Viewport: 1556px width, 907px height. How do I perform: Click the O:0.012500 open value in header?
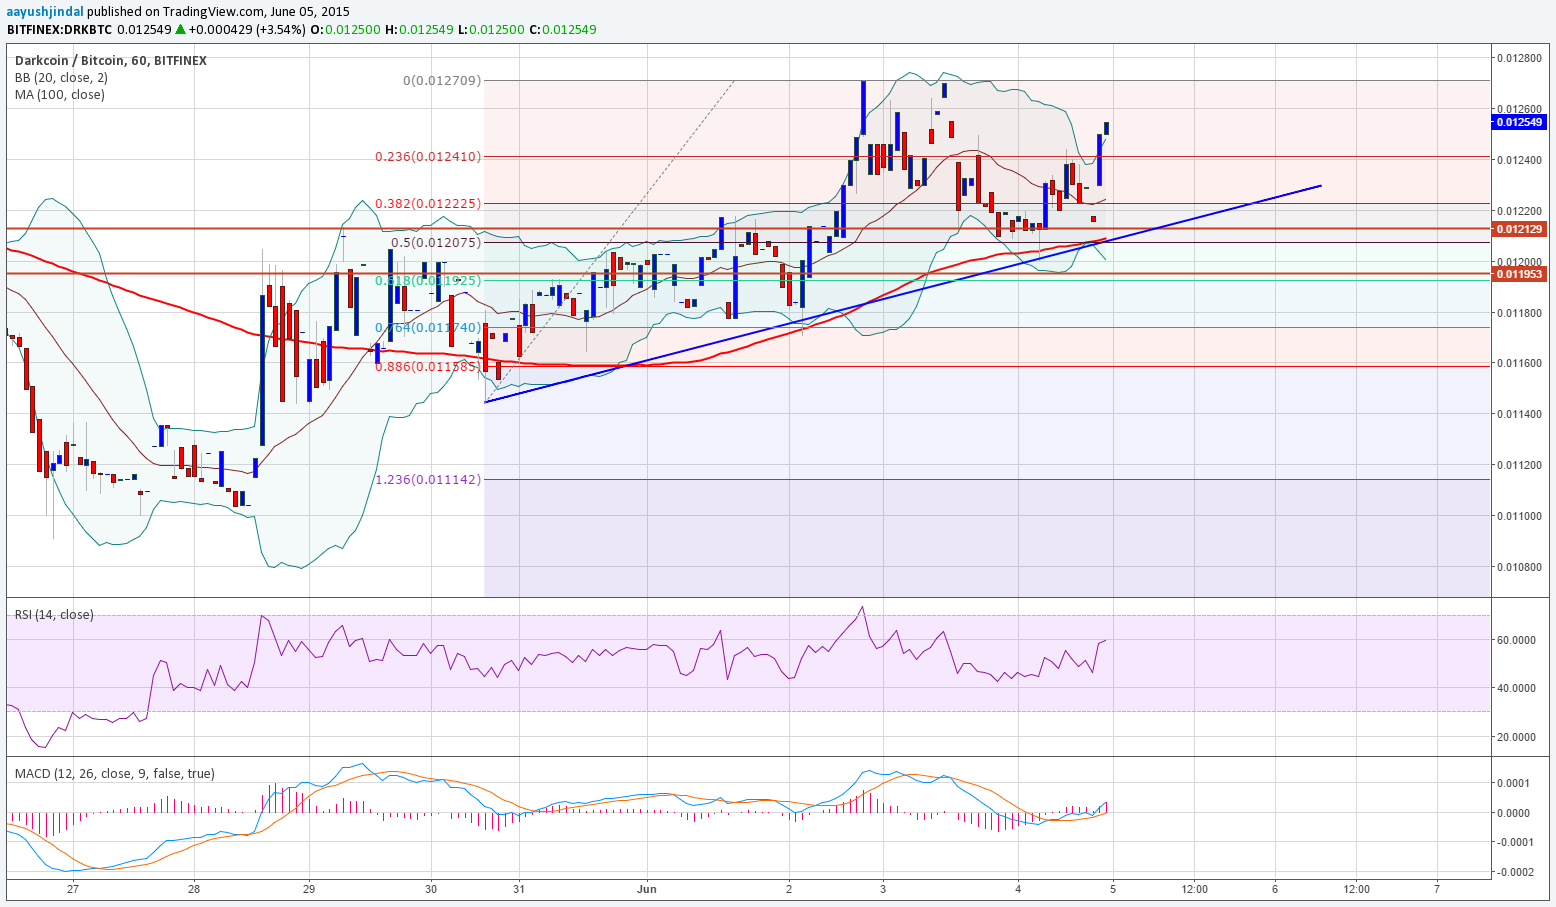[346, 29]
